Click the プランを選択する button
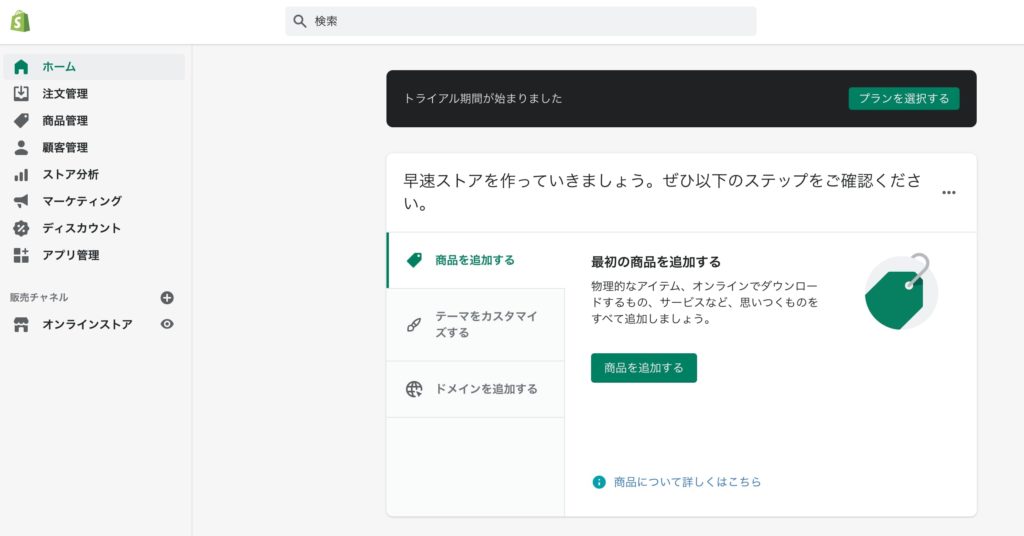 [904, 98]
